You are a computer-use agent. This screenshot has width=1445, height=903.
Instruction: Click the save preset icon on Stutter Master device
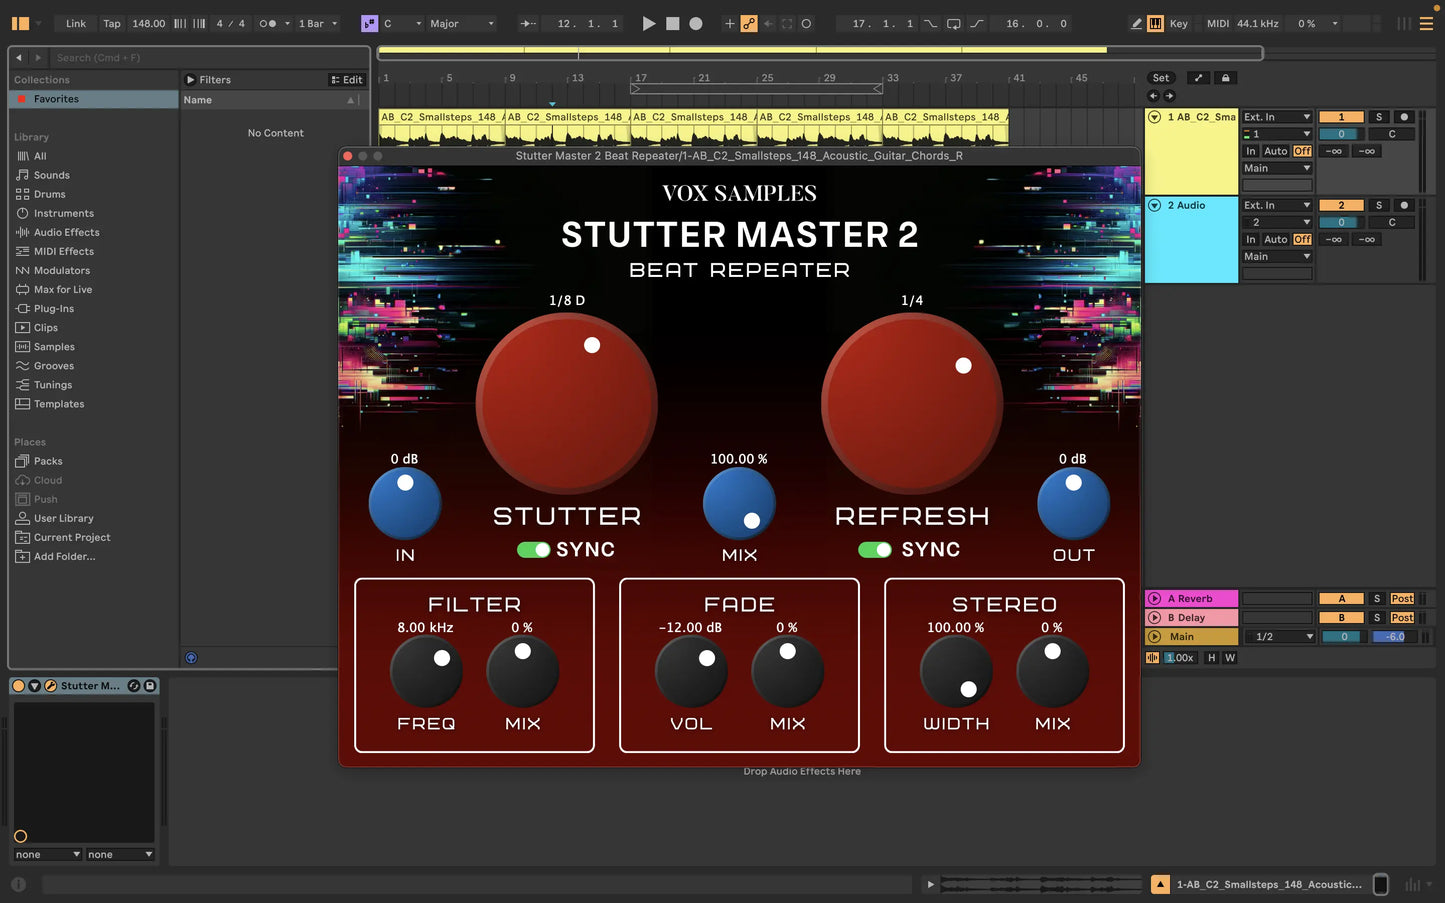click(150, 686)
